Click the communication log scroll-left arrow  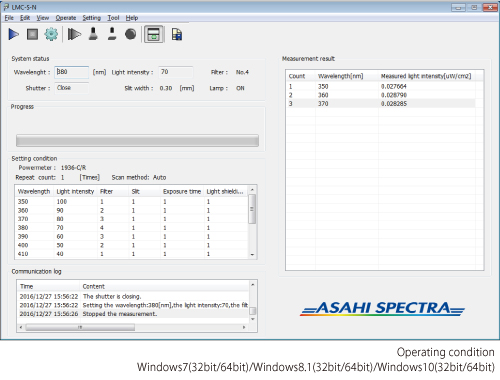pos(21,327)
